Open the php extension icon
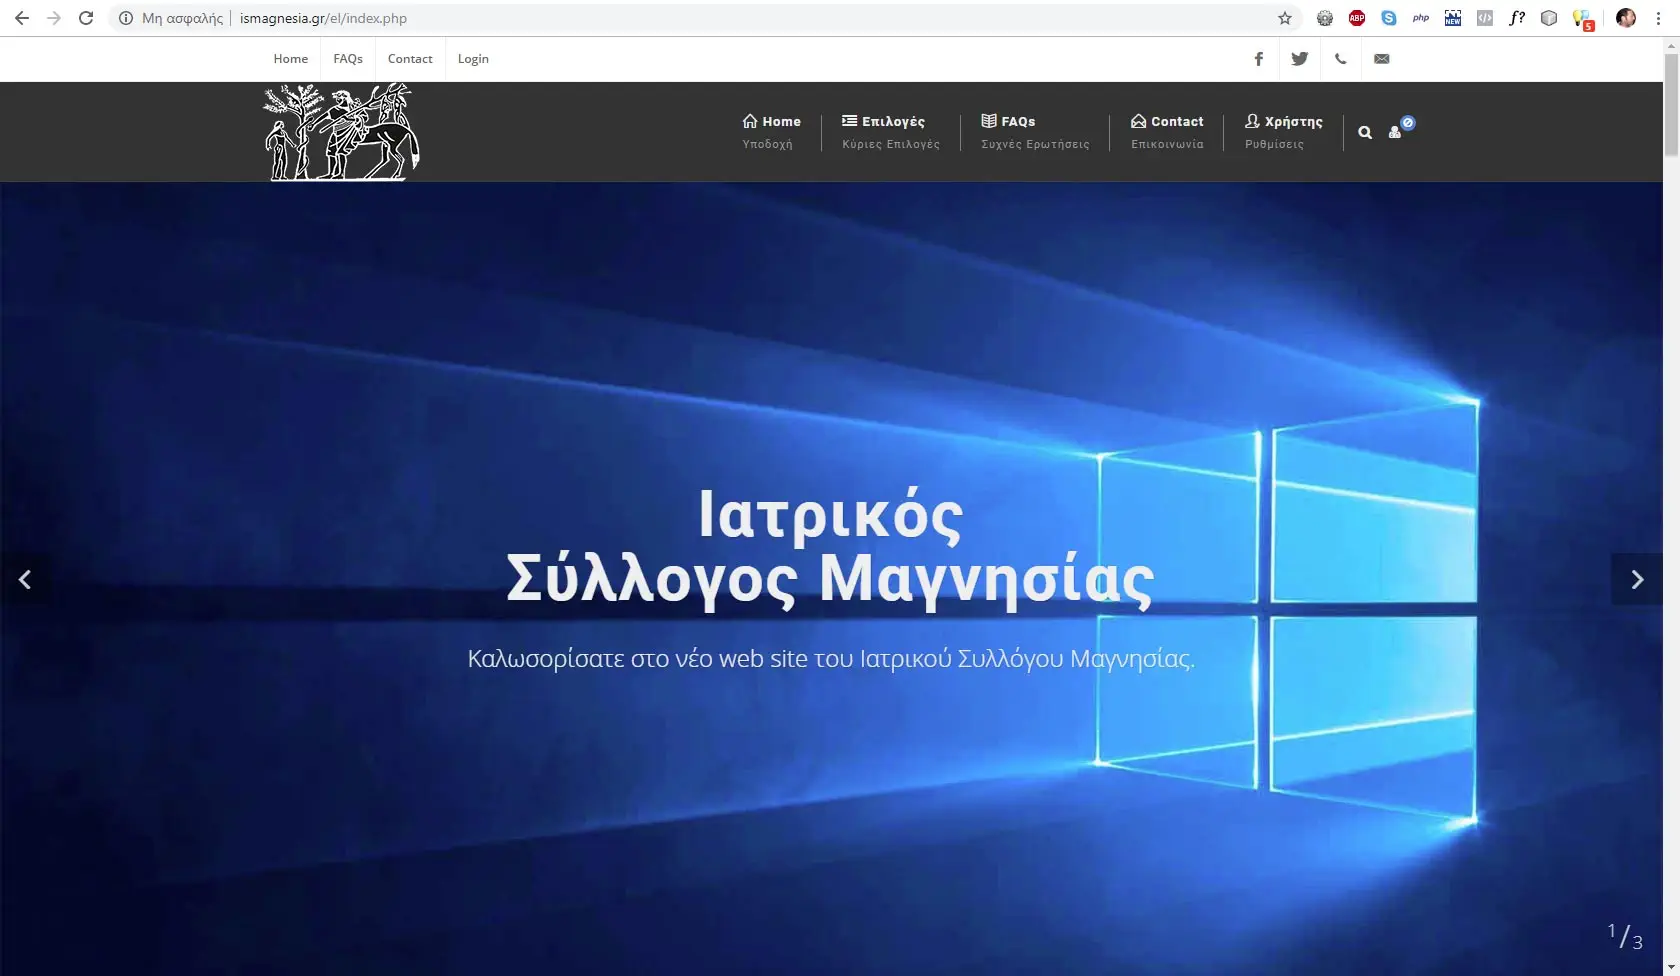Image resolution: width=1680 pixels, height=976 pixels. [1421, 18]
